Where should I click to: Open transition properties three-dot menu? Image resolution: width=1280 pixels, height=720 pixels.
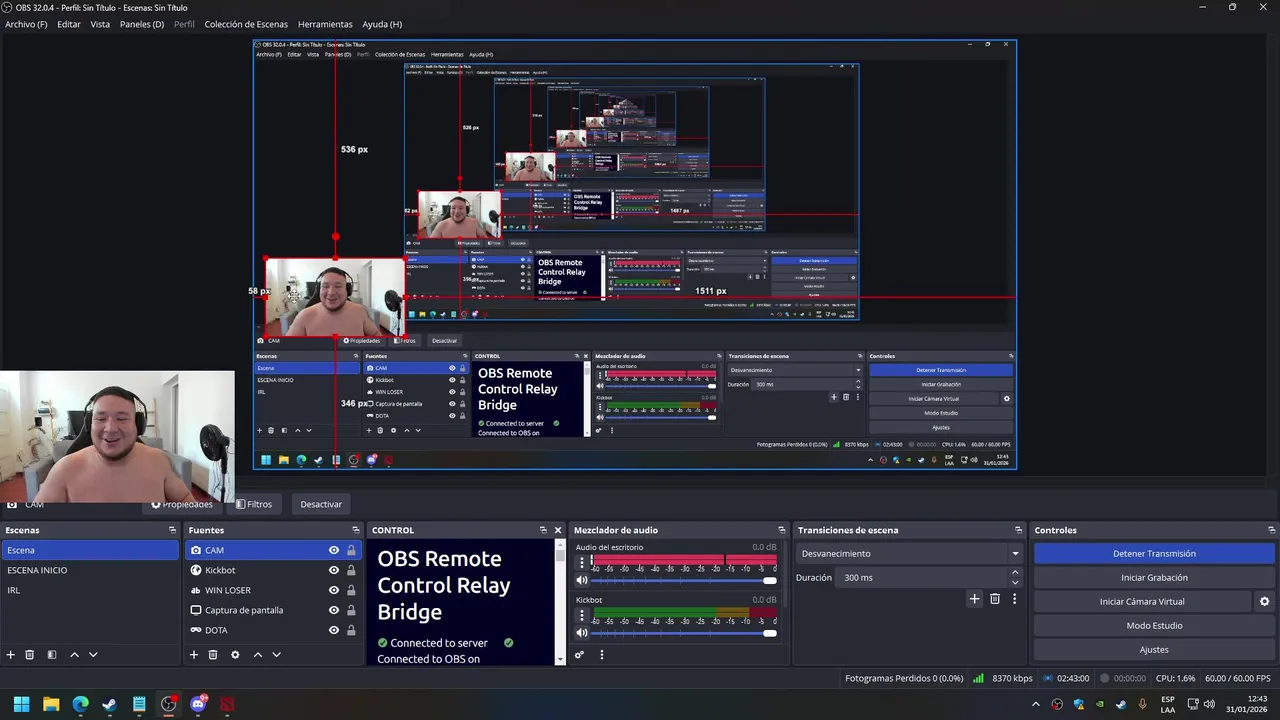(1014, 599)
